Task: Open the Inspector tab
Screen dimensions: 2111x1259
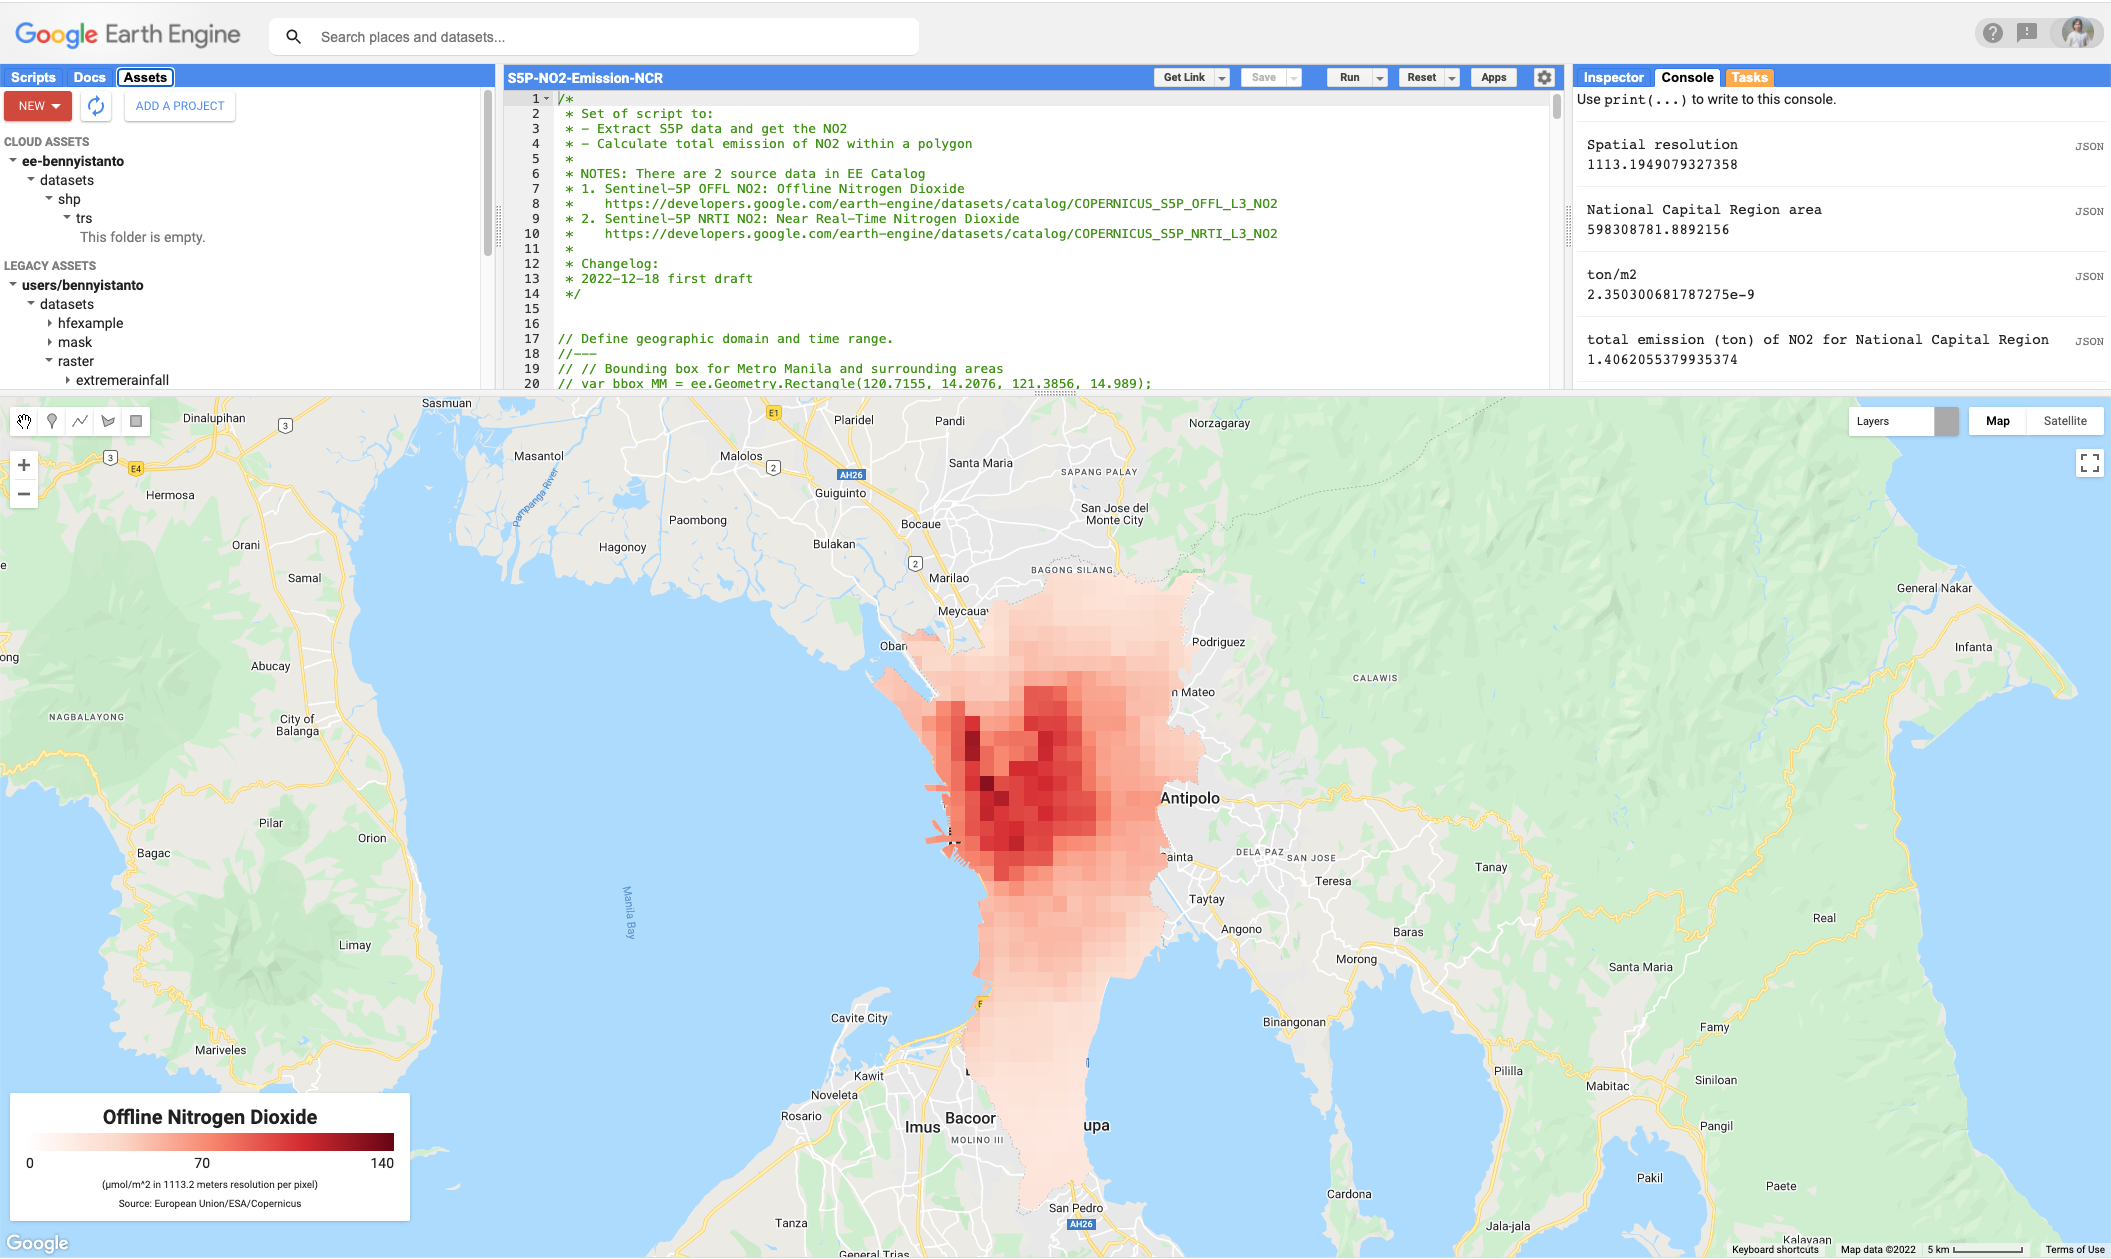Action: pyautogui.click(x=1613, y=78)
